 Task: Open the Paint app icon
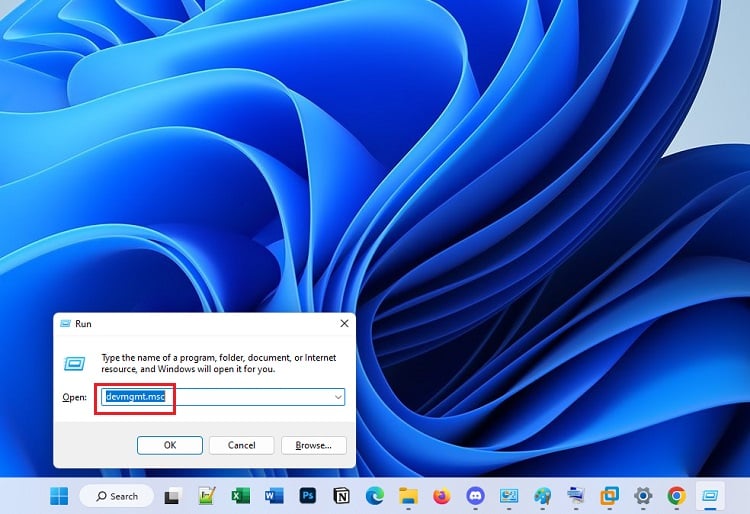(542, 496)
